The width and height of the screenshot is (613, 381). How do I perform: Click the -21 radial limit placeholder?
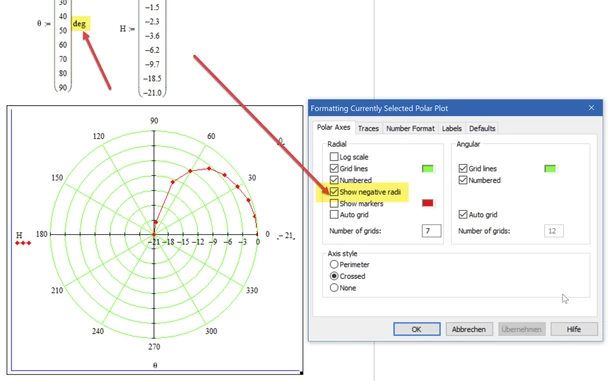click(x=286, y=236)
